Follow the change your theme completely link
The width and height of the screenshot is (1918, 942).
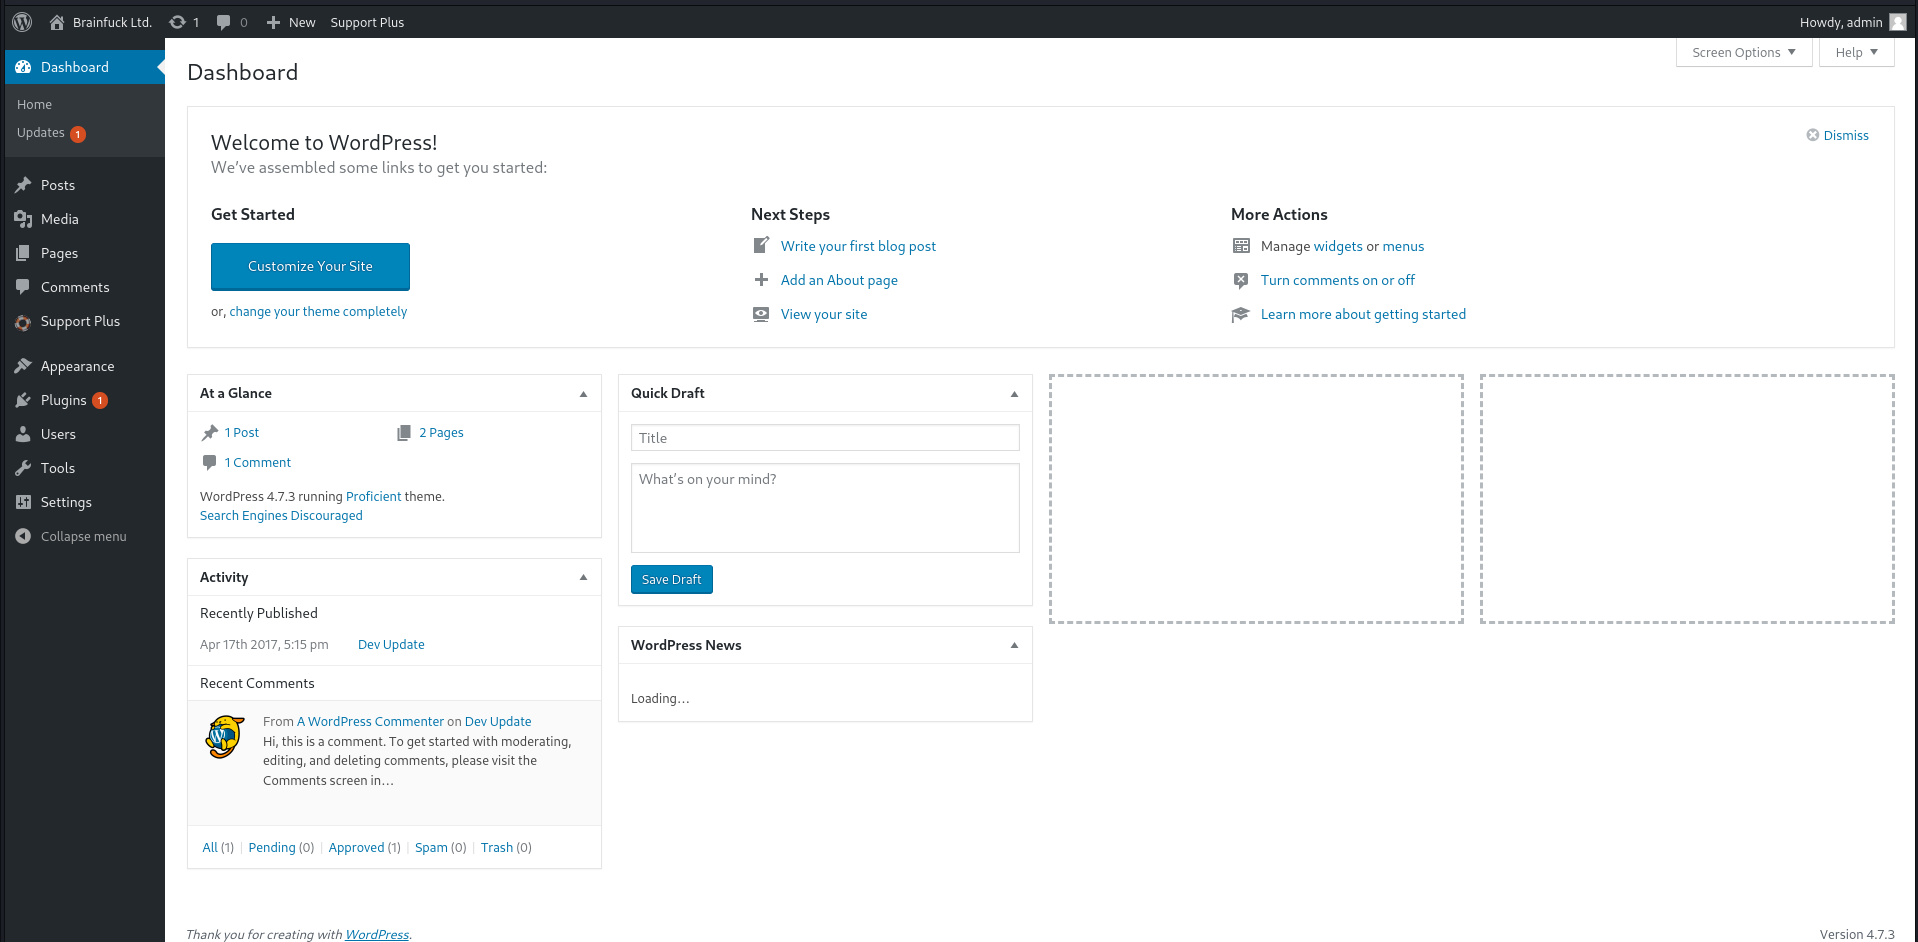(318, 311)
